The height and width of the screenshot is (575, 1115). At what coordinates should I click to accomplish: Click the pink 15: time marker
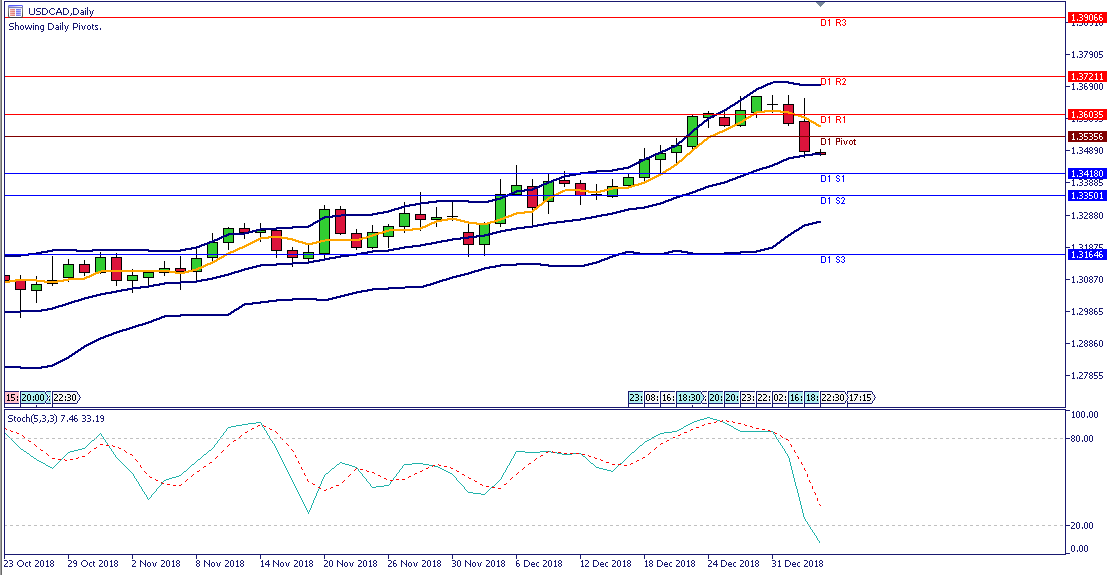coord(11,397)
